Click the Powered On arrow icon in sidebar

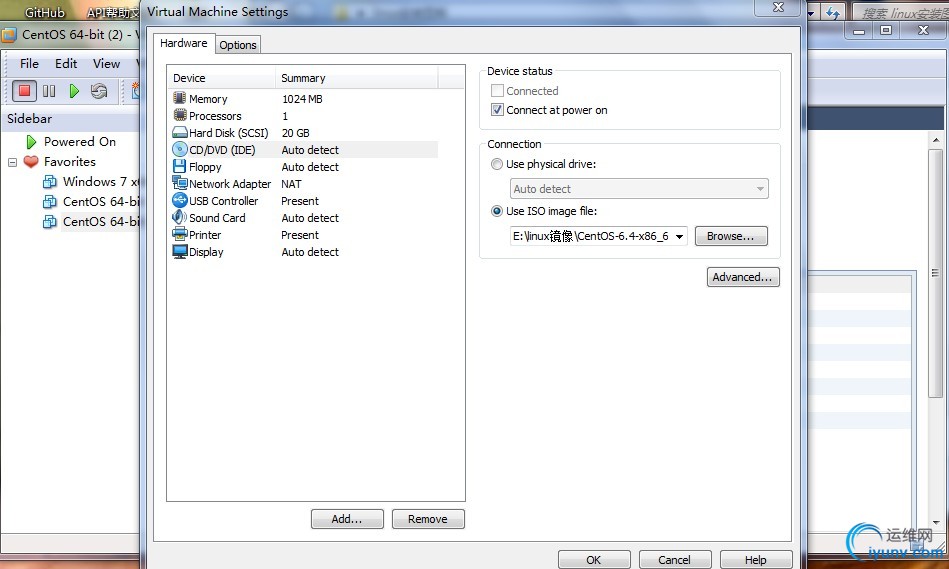click(x=31, y=142)
